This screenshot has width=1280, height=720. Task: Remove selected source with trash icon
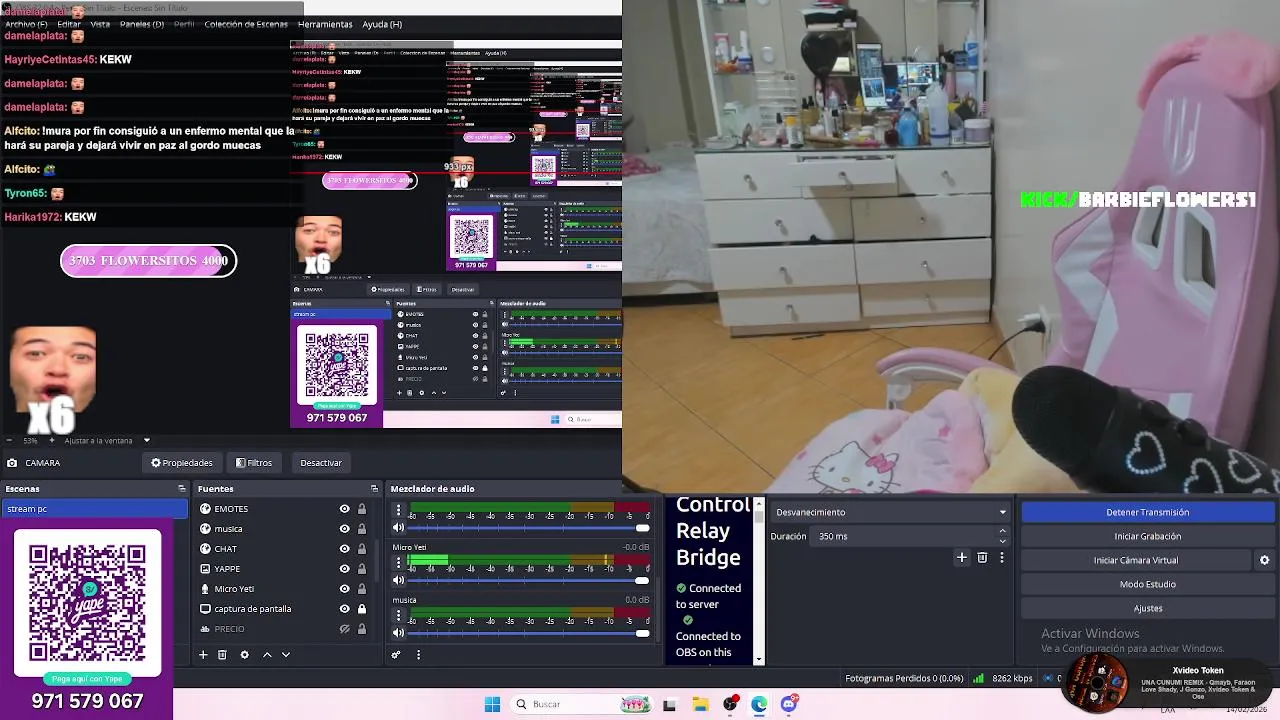coord(222,655)
